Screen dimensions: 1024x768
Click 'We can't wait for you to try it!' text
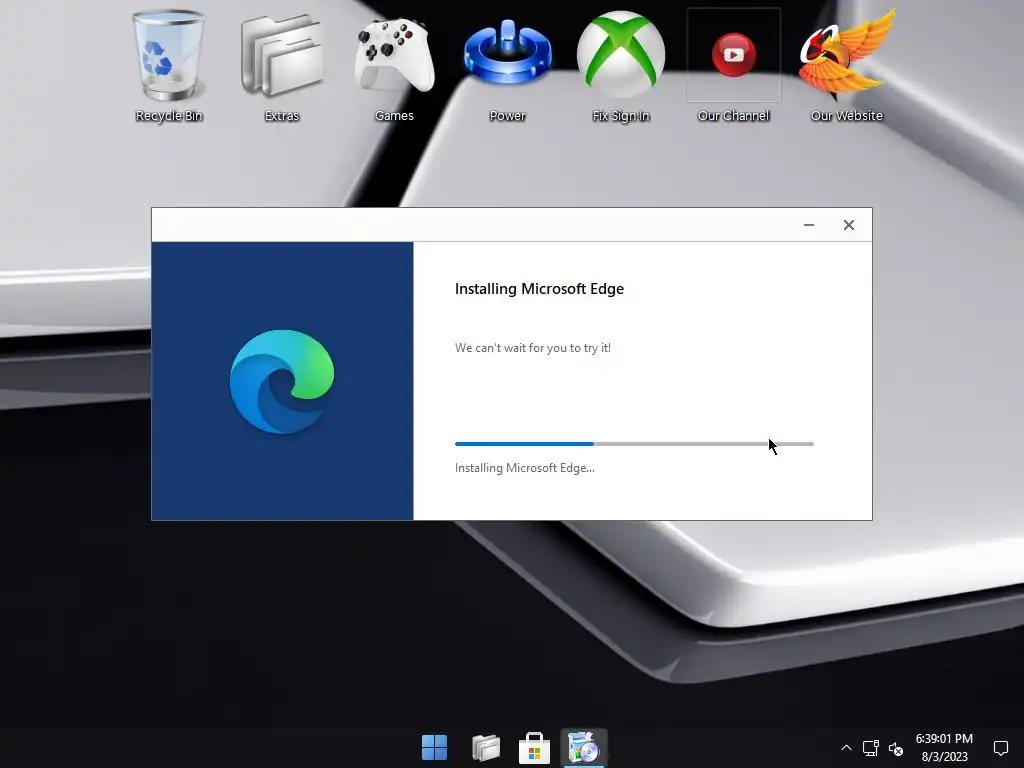click(x=533, y=348)
